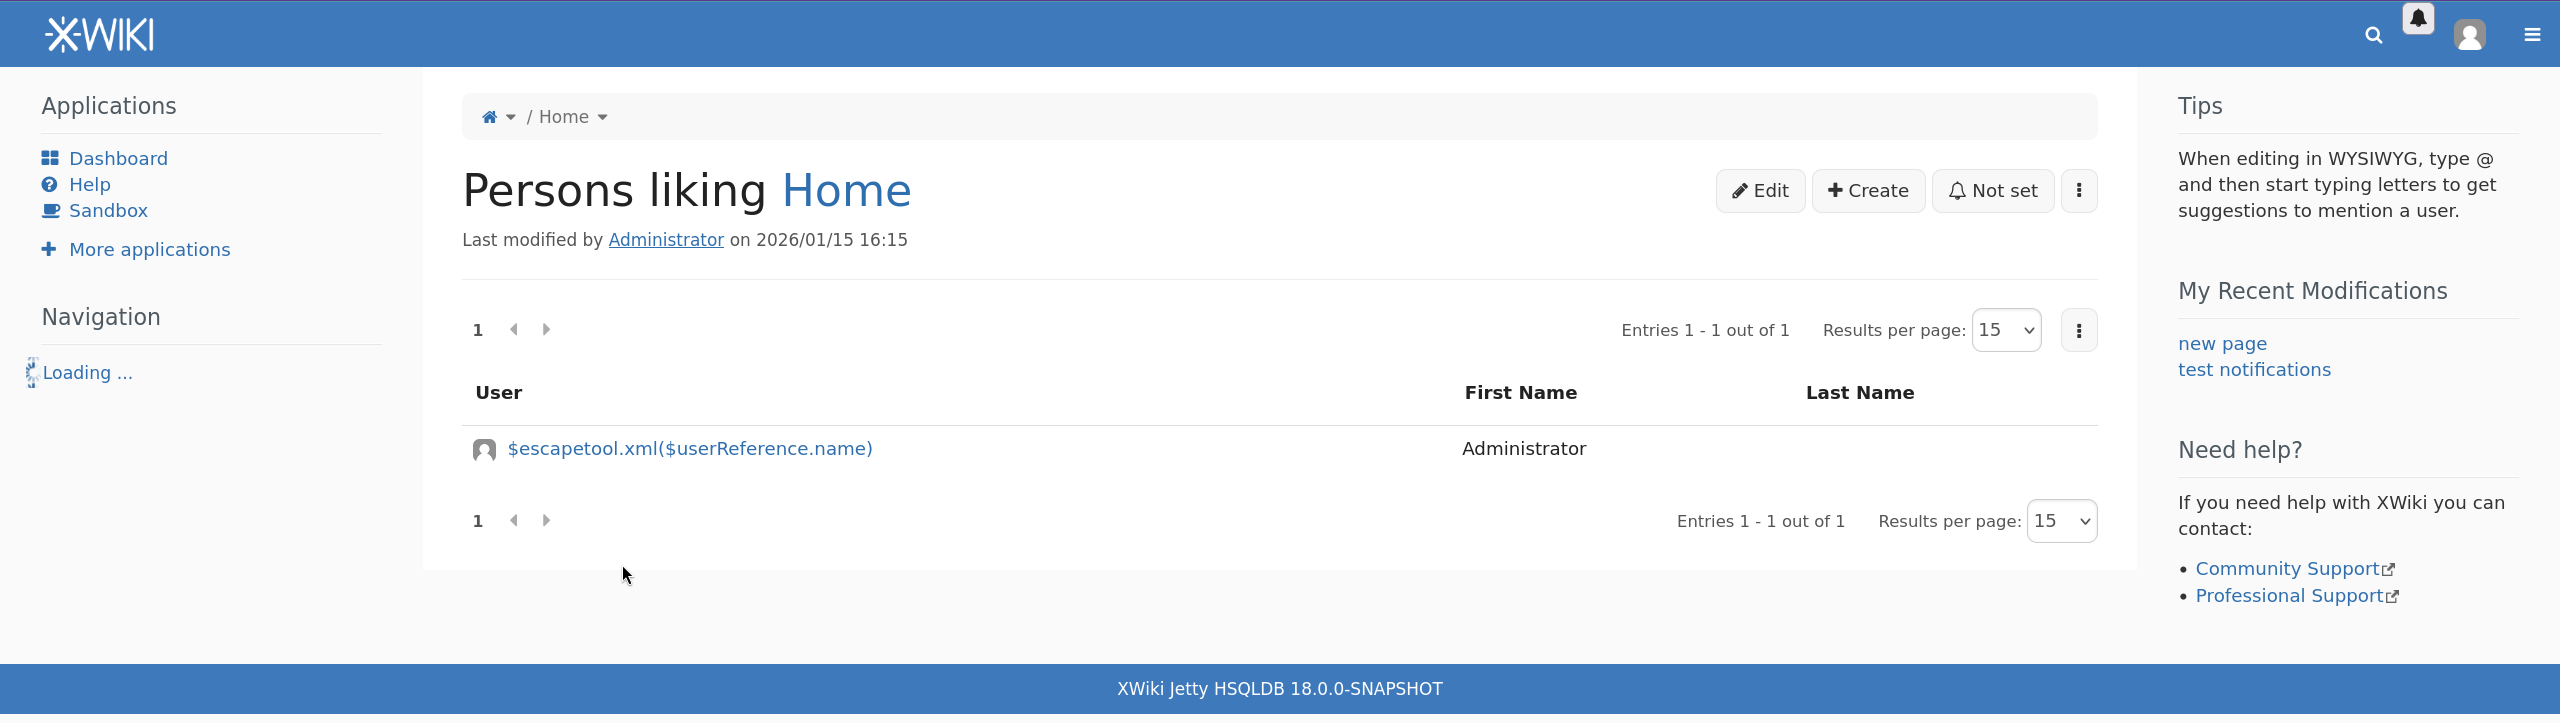The image size is (2560, 723).
Task: Click the XWiki logo
Action: tap(99, 35)
